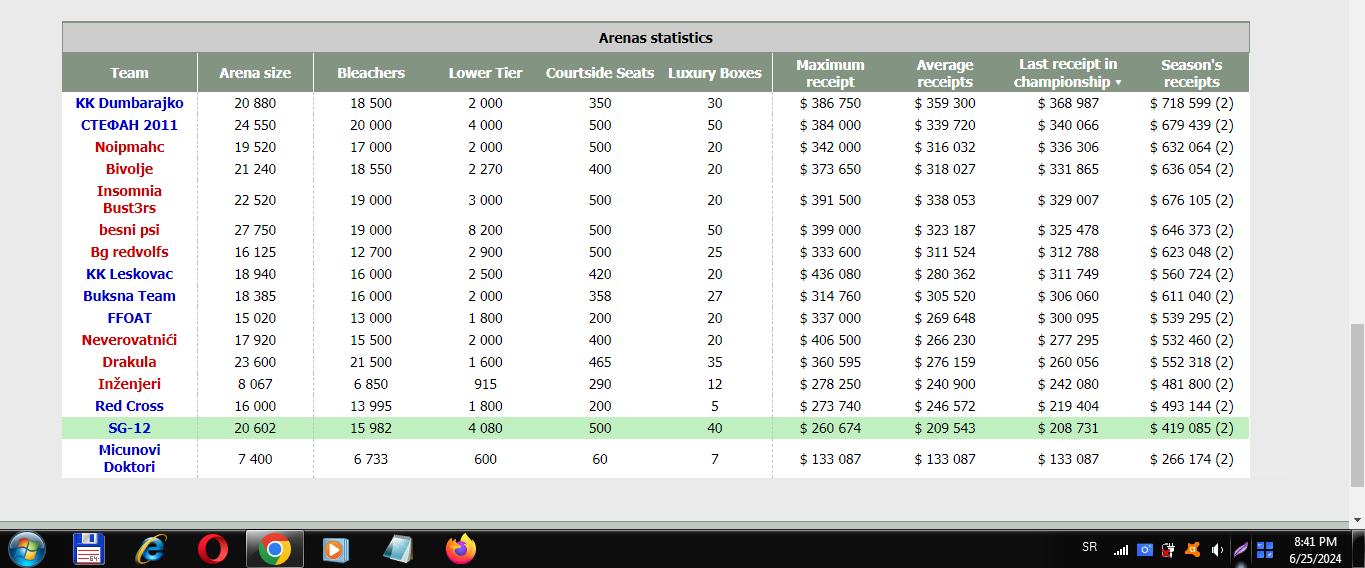Viewport: 1365px width, 568px height.
Task: Sort table by Team column header
Action: pos(129,73)
